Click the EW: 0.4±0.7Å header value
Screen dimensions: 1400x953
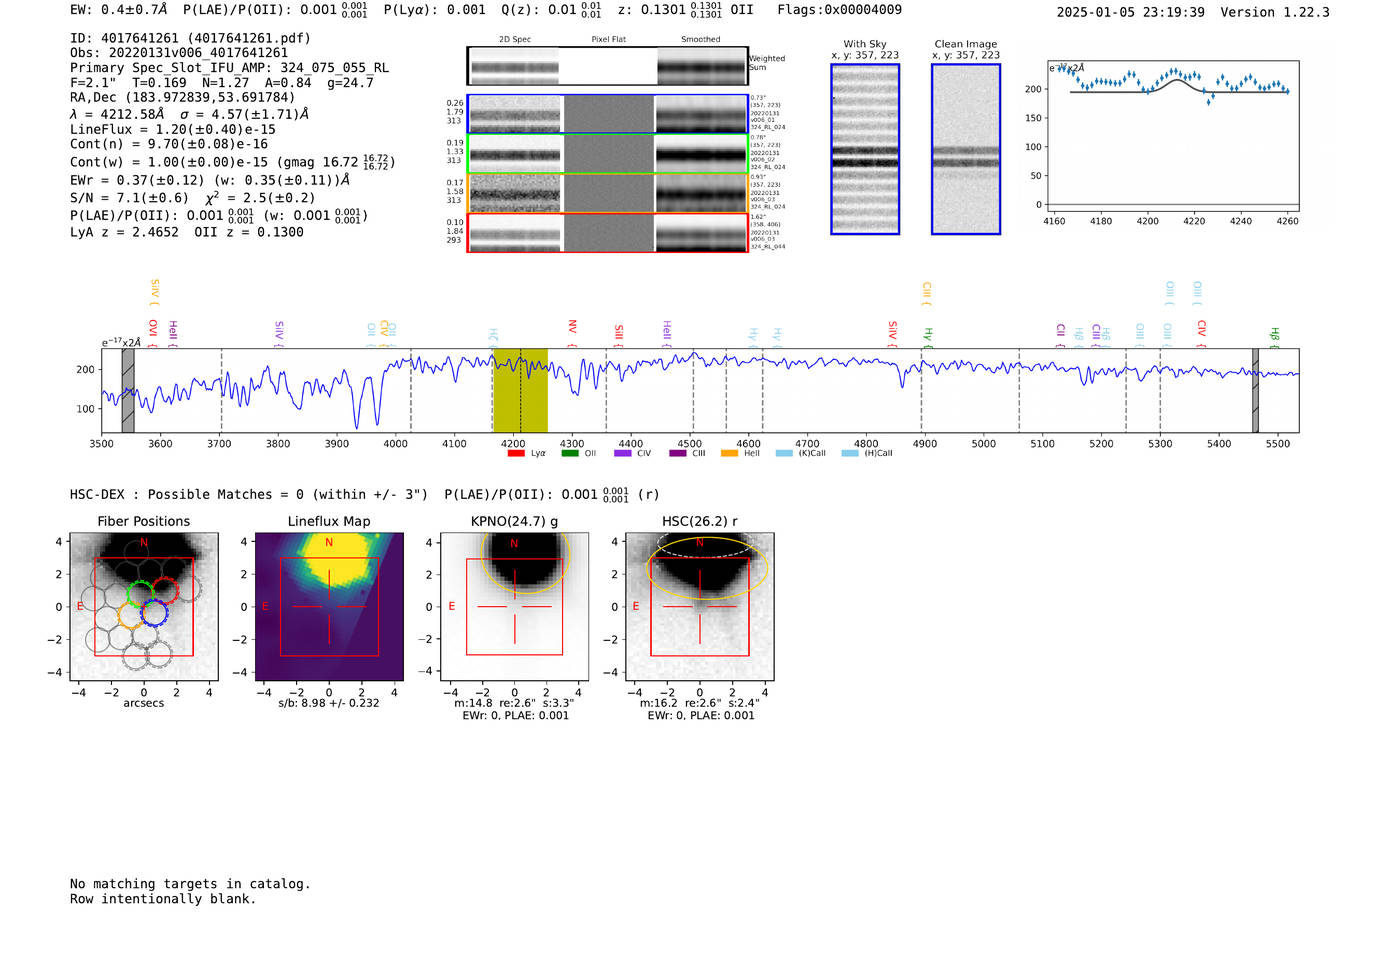point(119,10)
